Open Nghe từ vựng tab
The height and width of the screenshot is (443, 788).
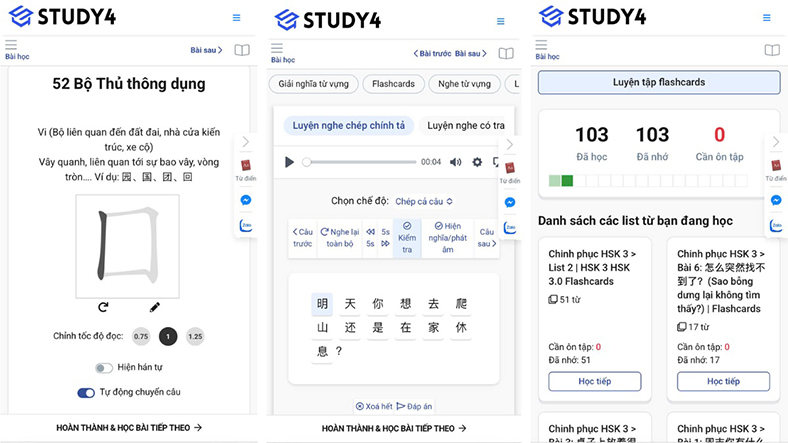464,84
